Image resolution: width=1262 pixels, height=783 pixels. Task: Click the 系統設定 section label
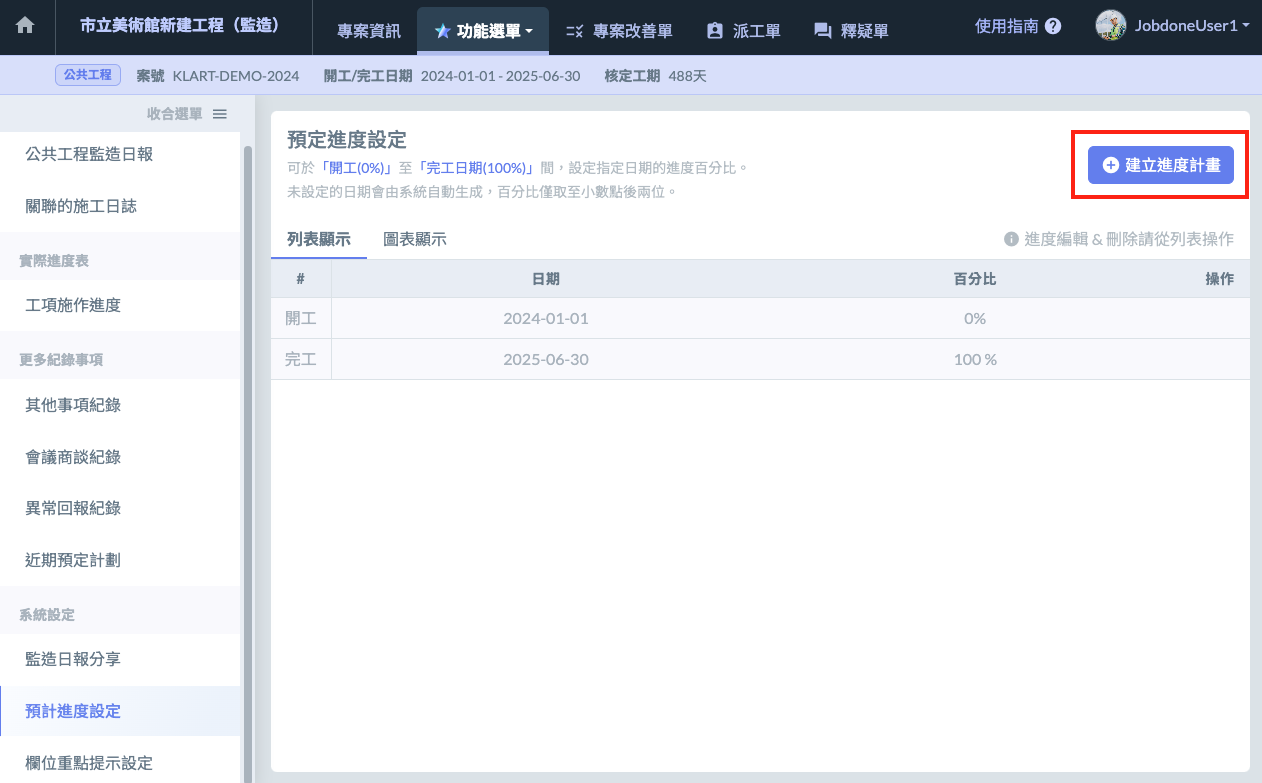pyautogui.click(x=47, y=614)
